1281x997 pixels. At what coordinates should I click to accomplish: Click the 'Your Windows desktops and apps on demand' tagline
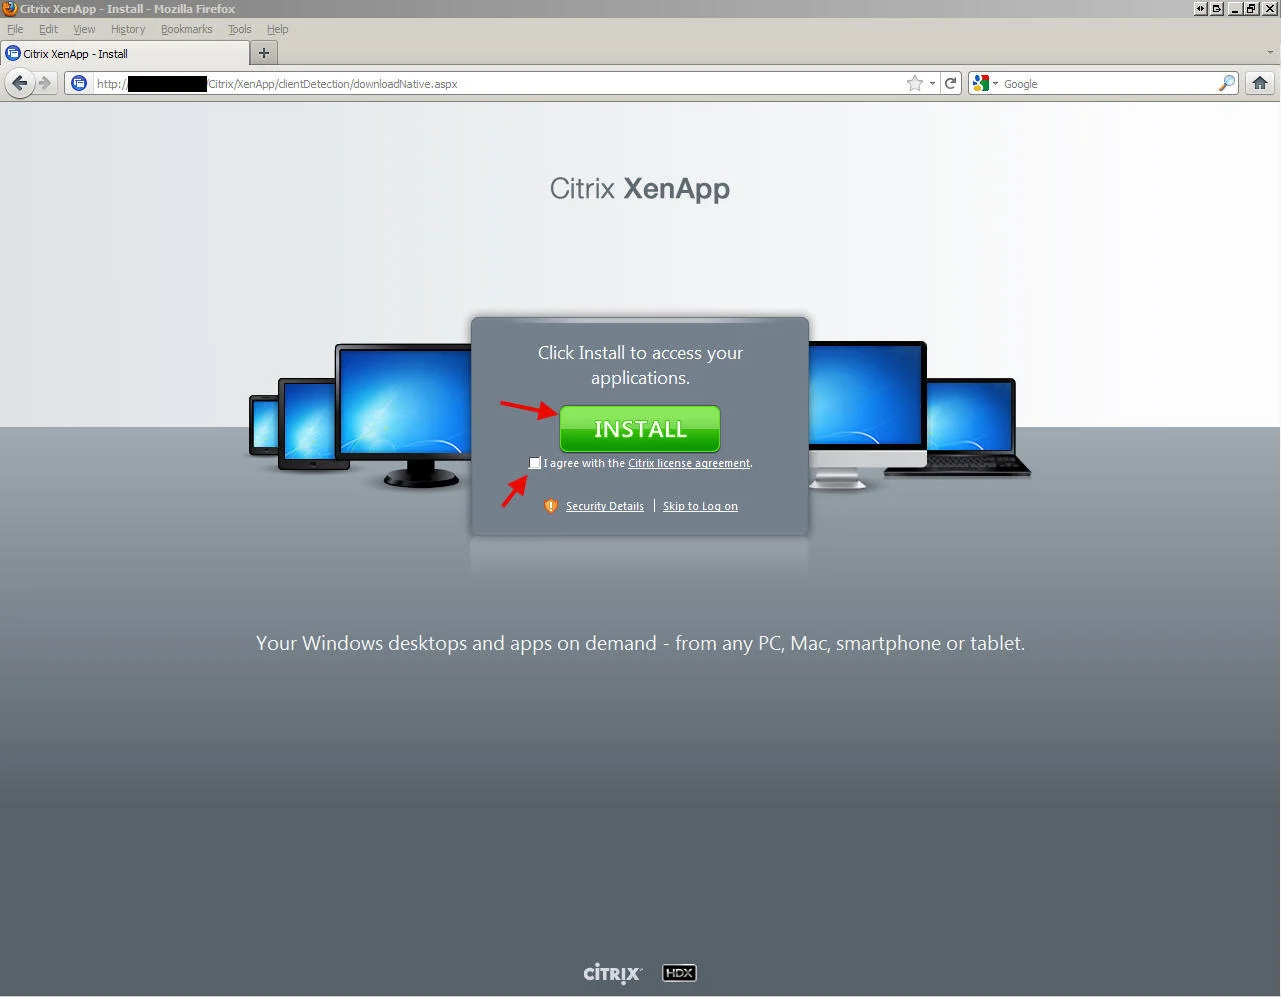[x=640, y=643]
